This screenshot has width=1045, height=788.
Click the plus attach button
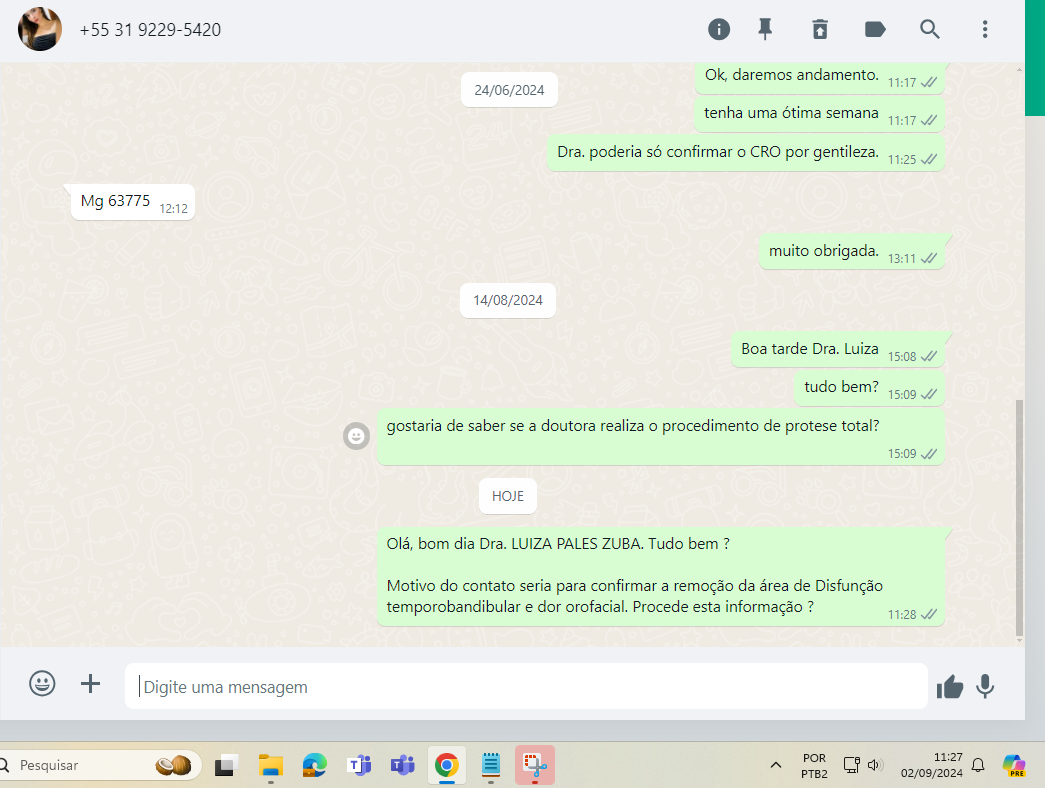91,683
